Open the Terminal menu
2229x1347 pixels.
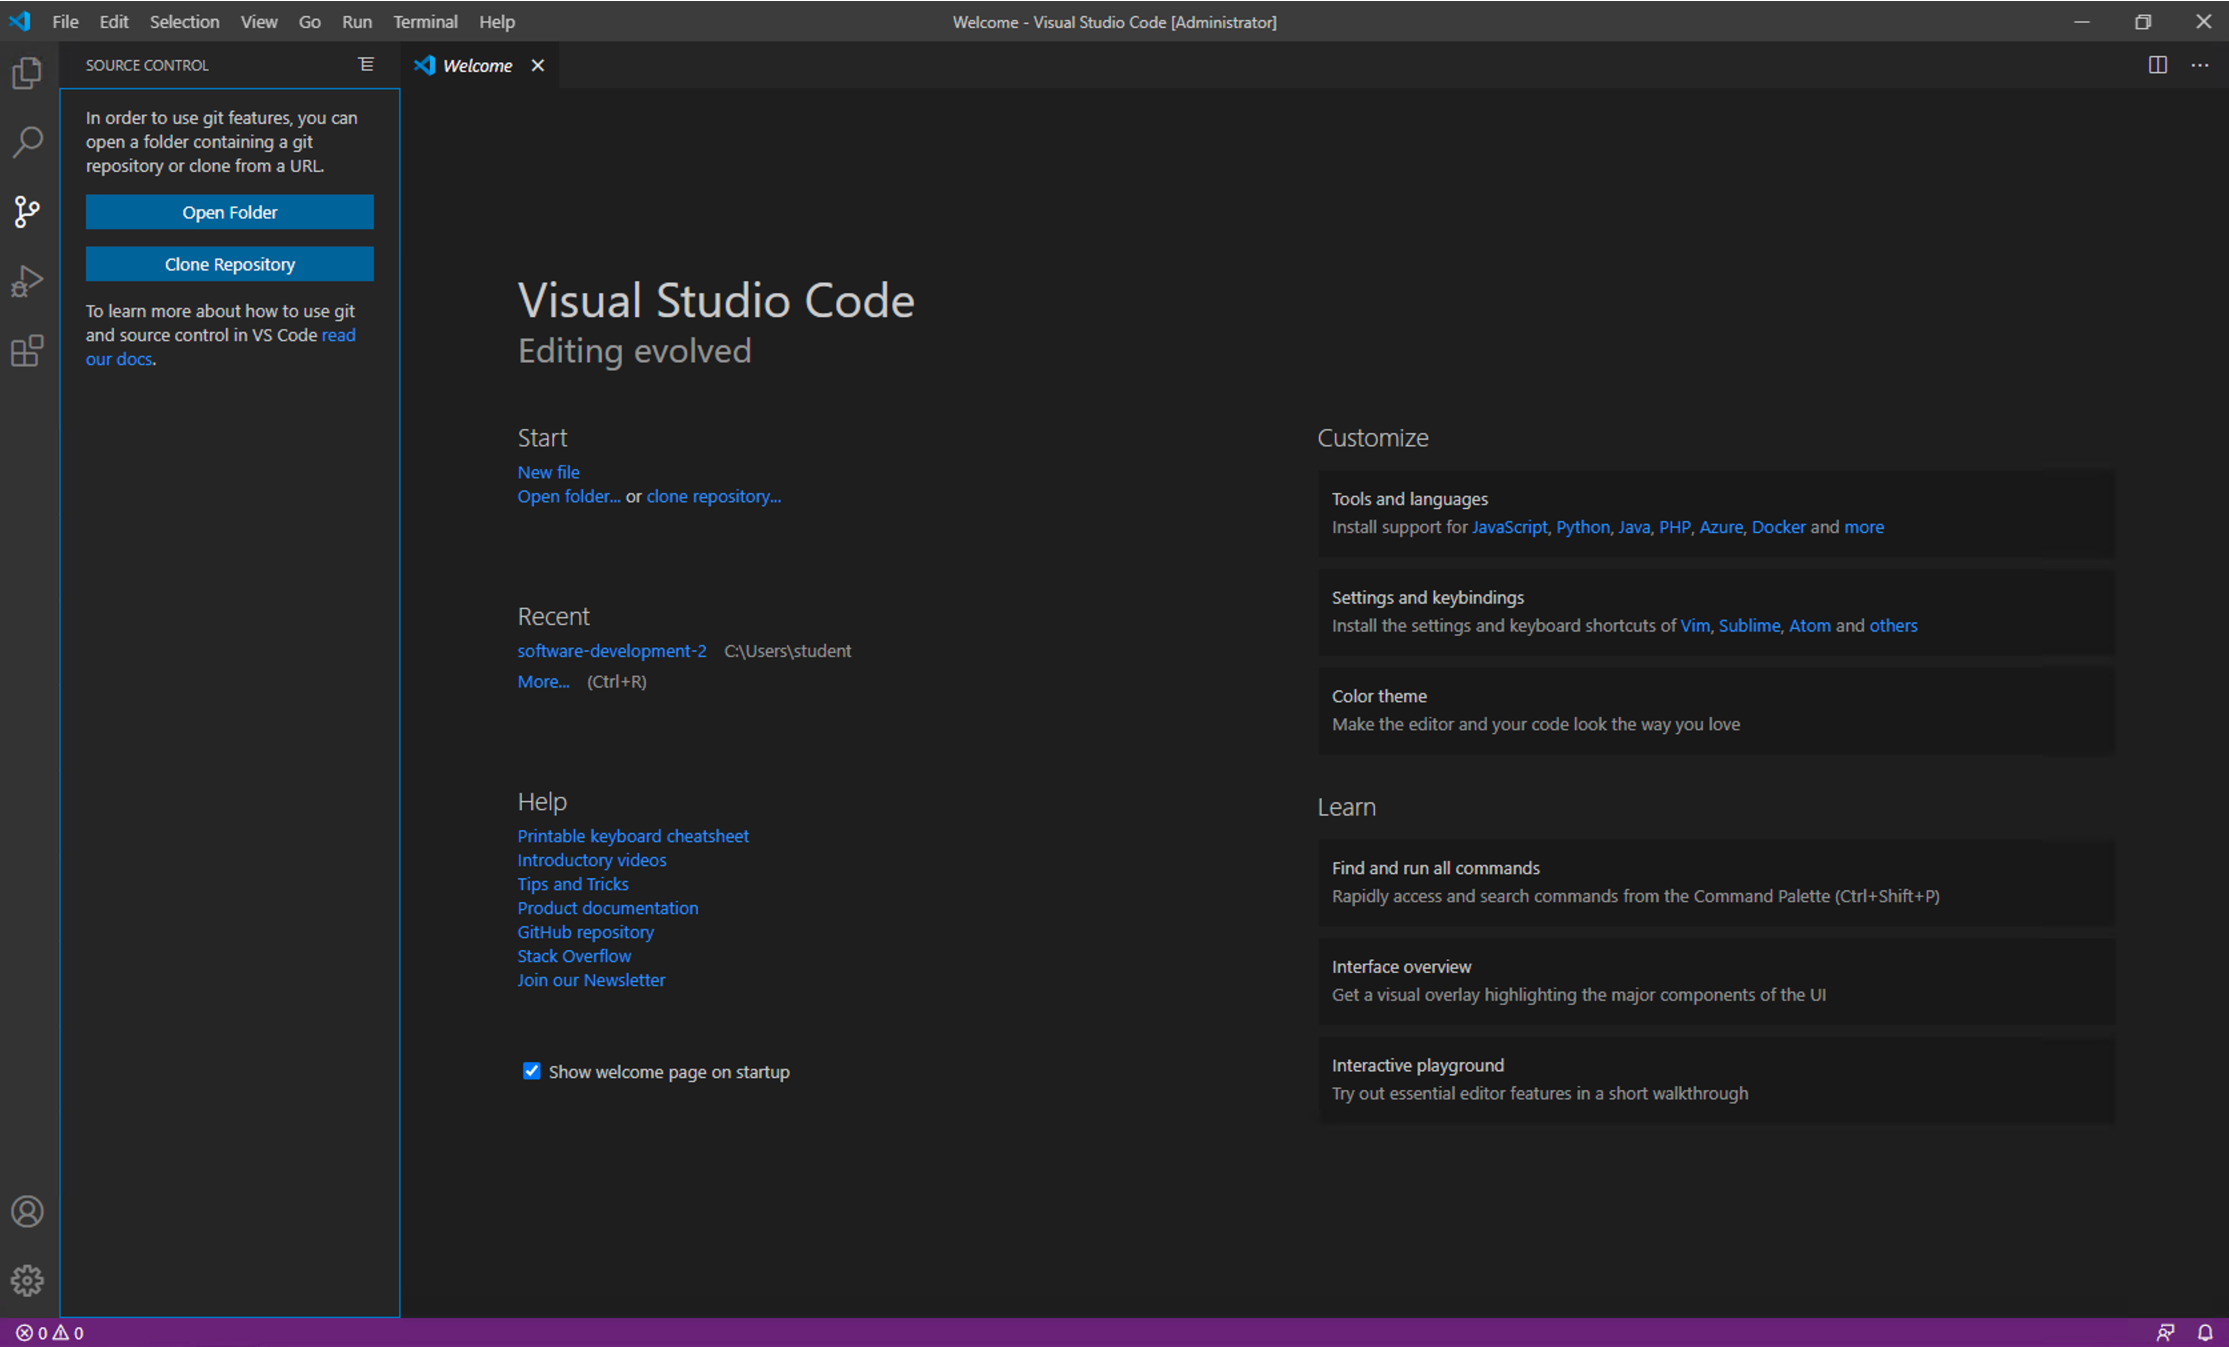[425, 21]
